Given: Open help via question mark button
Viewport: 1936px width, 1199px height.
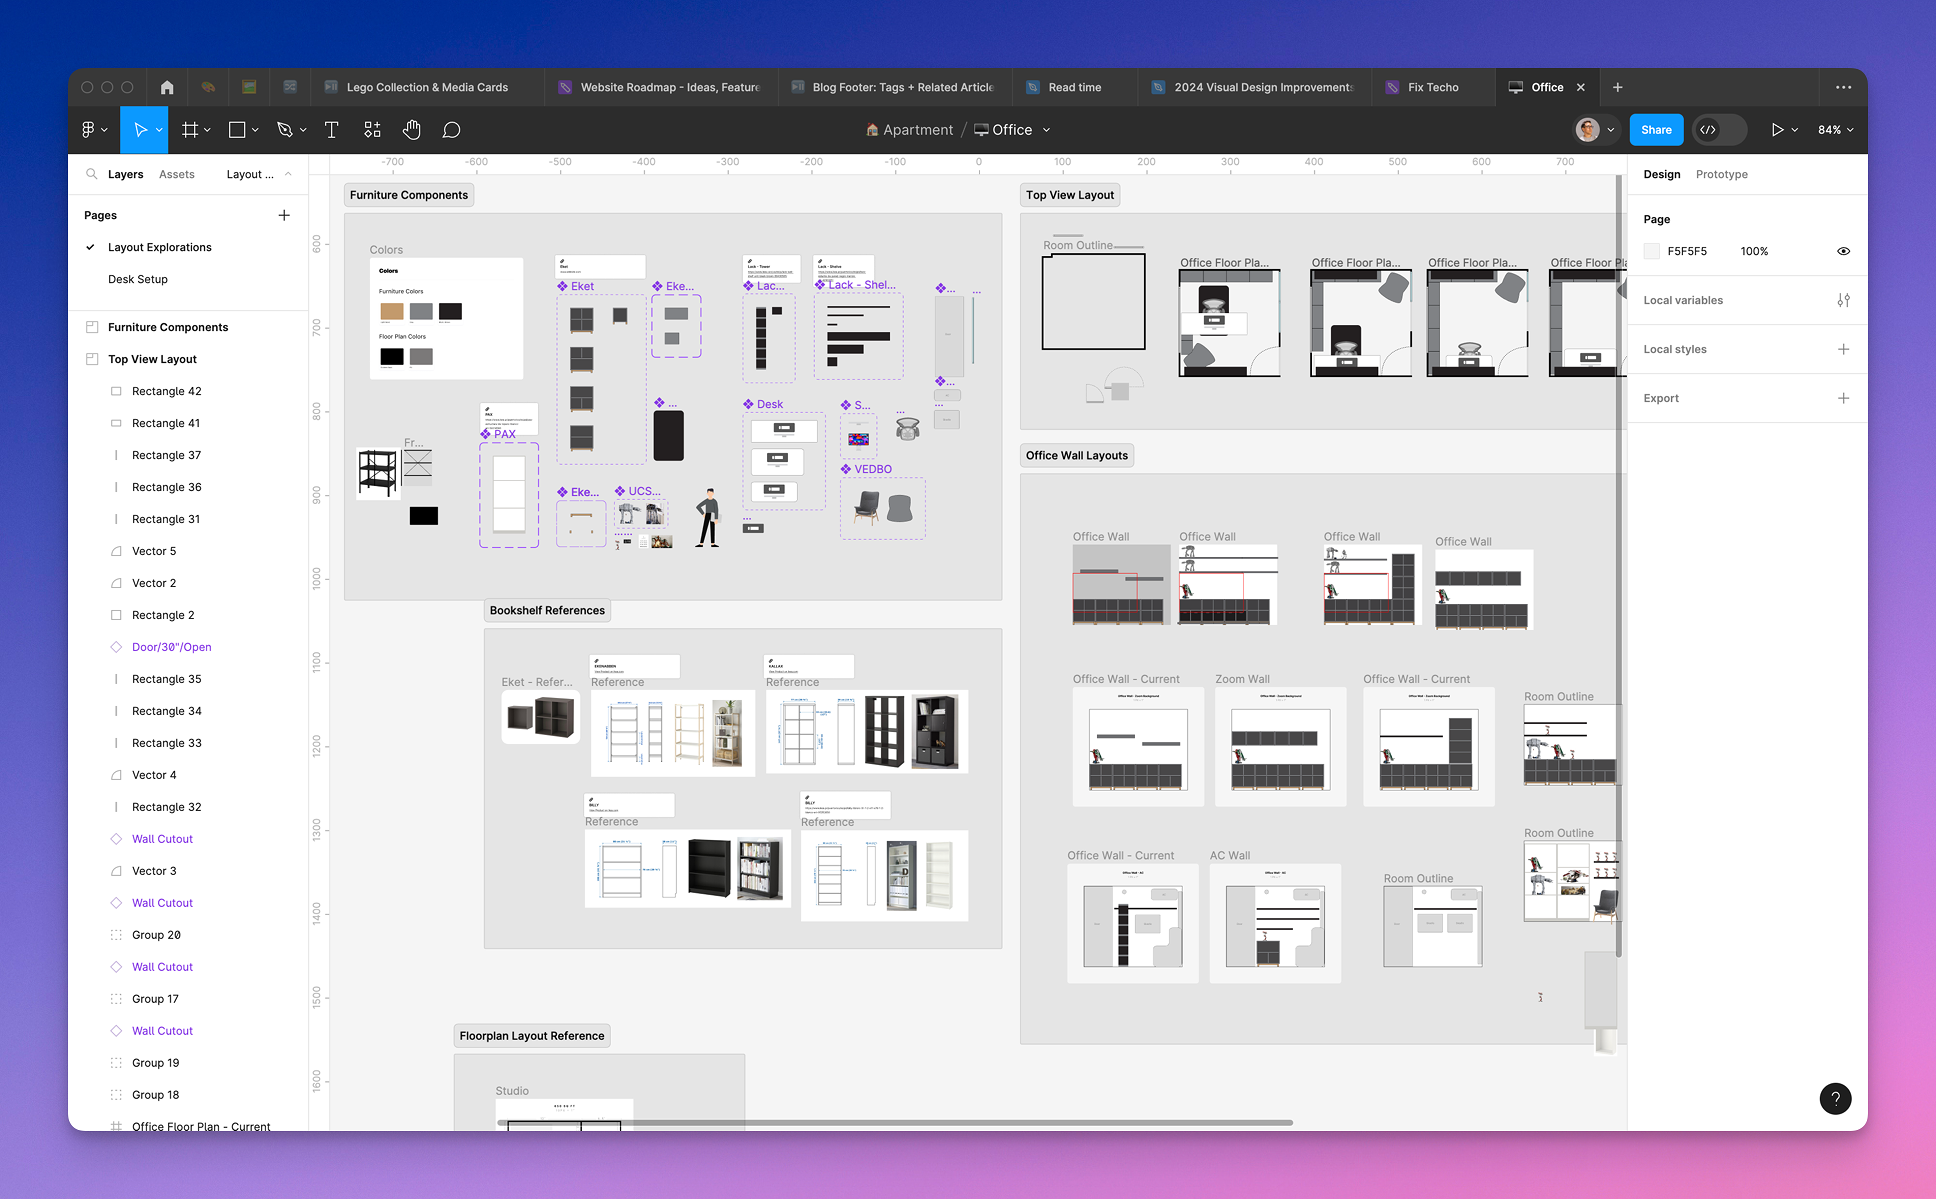Looking at the screenshot, I should click(x=1835, y=1098).
